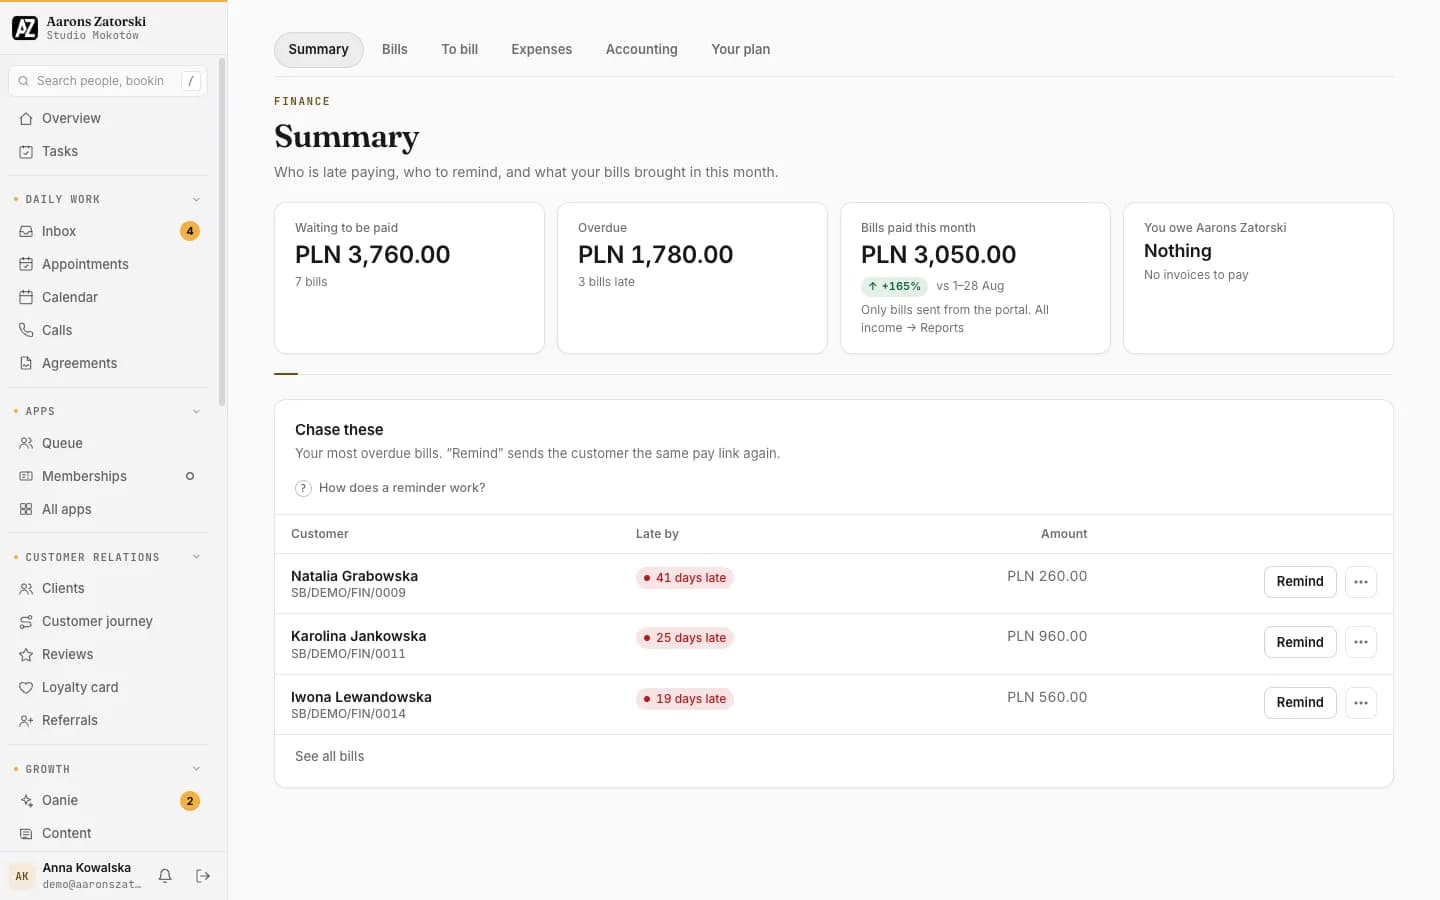Click the Oanie badge showing 2
The image size is (1440, 900).
tap(190, 801)
